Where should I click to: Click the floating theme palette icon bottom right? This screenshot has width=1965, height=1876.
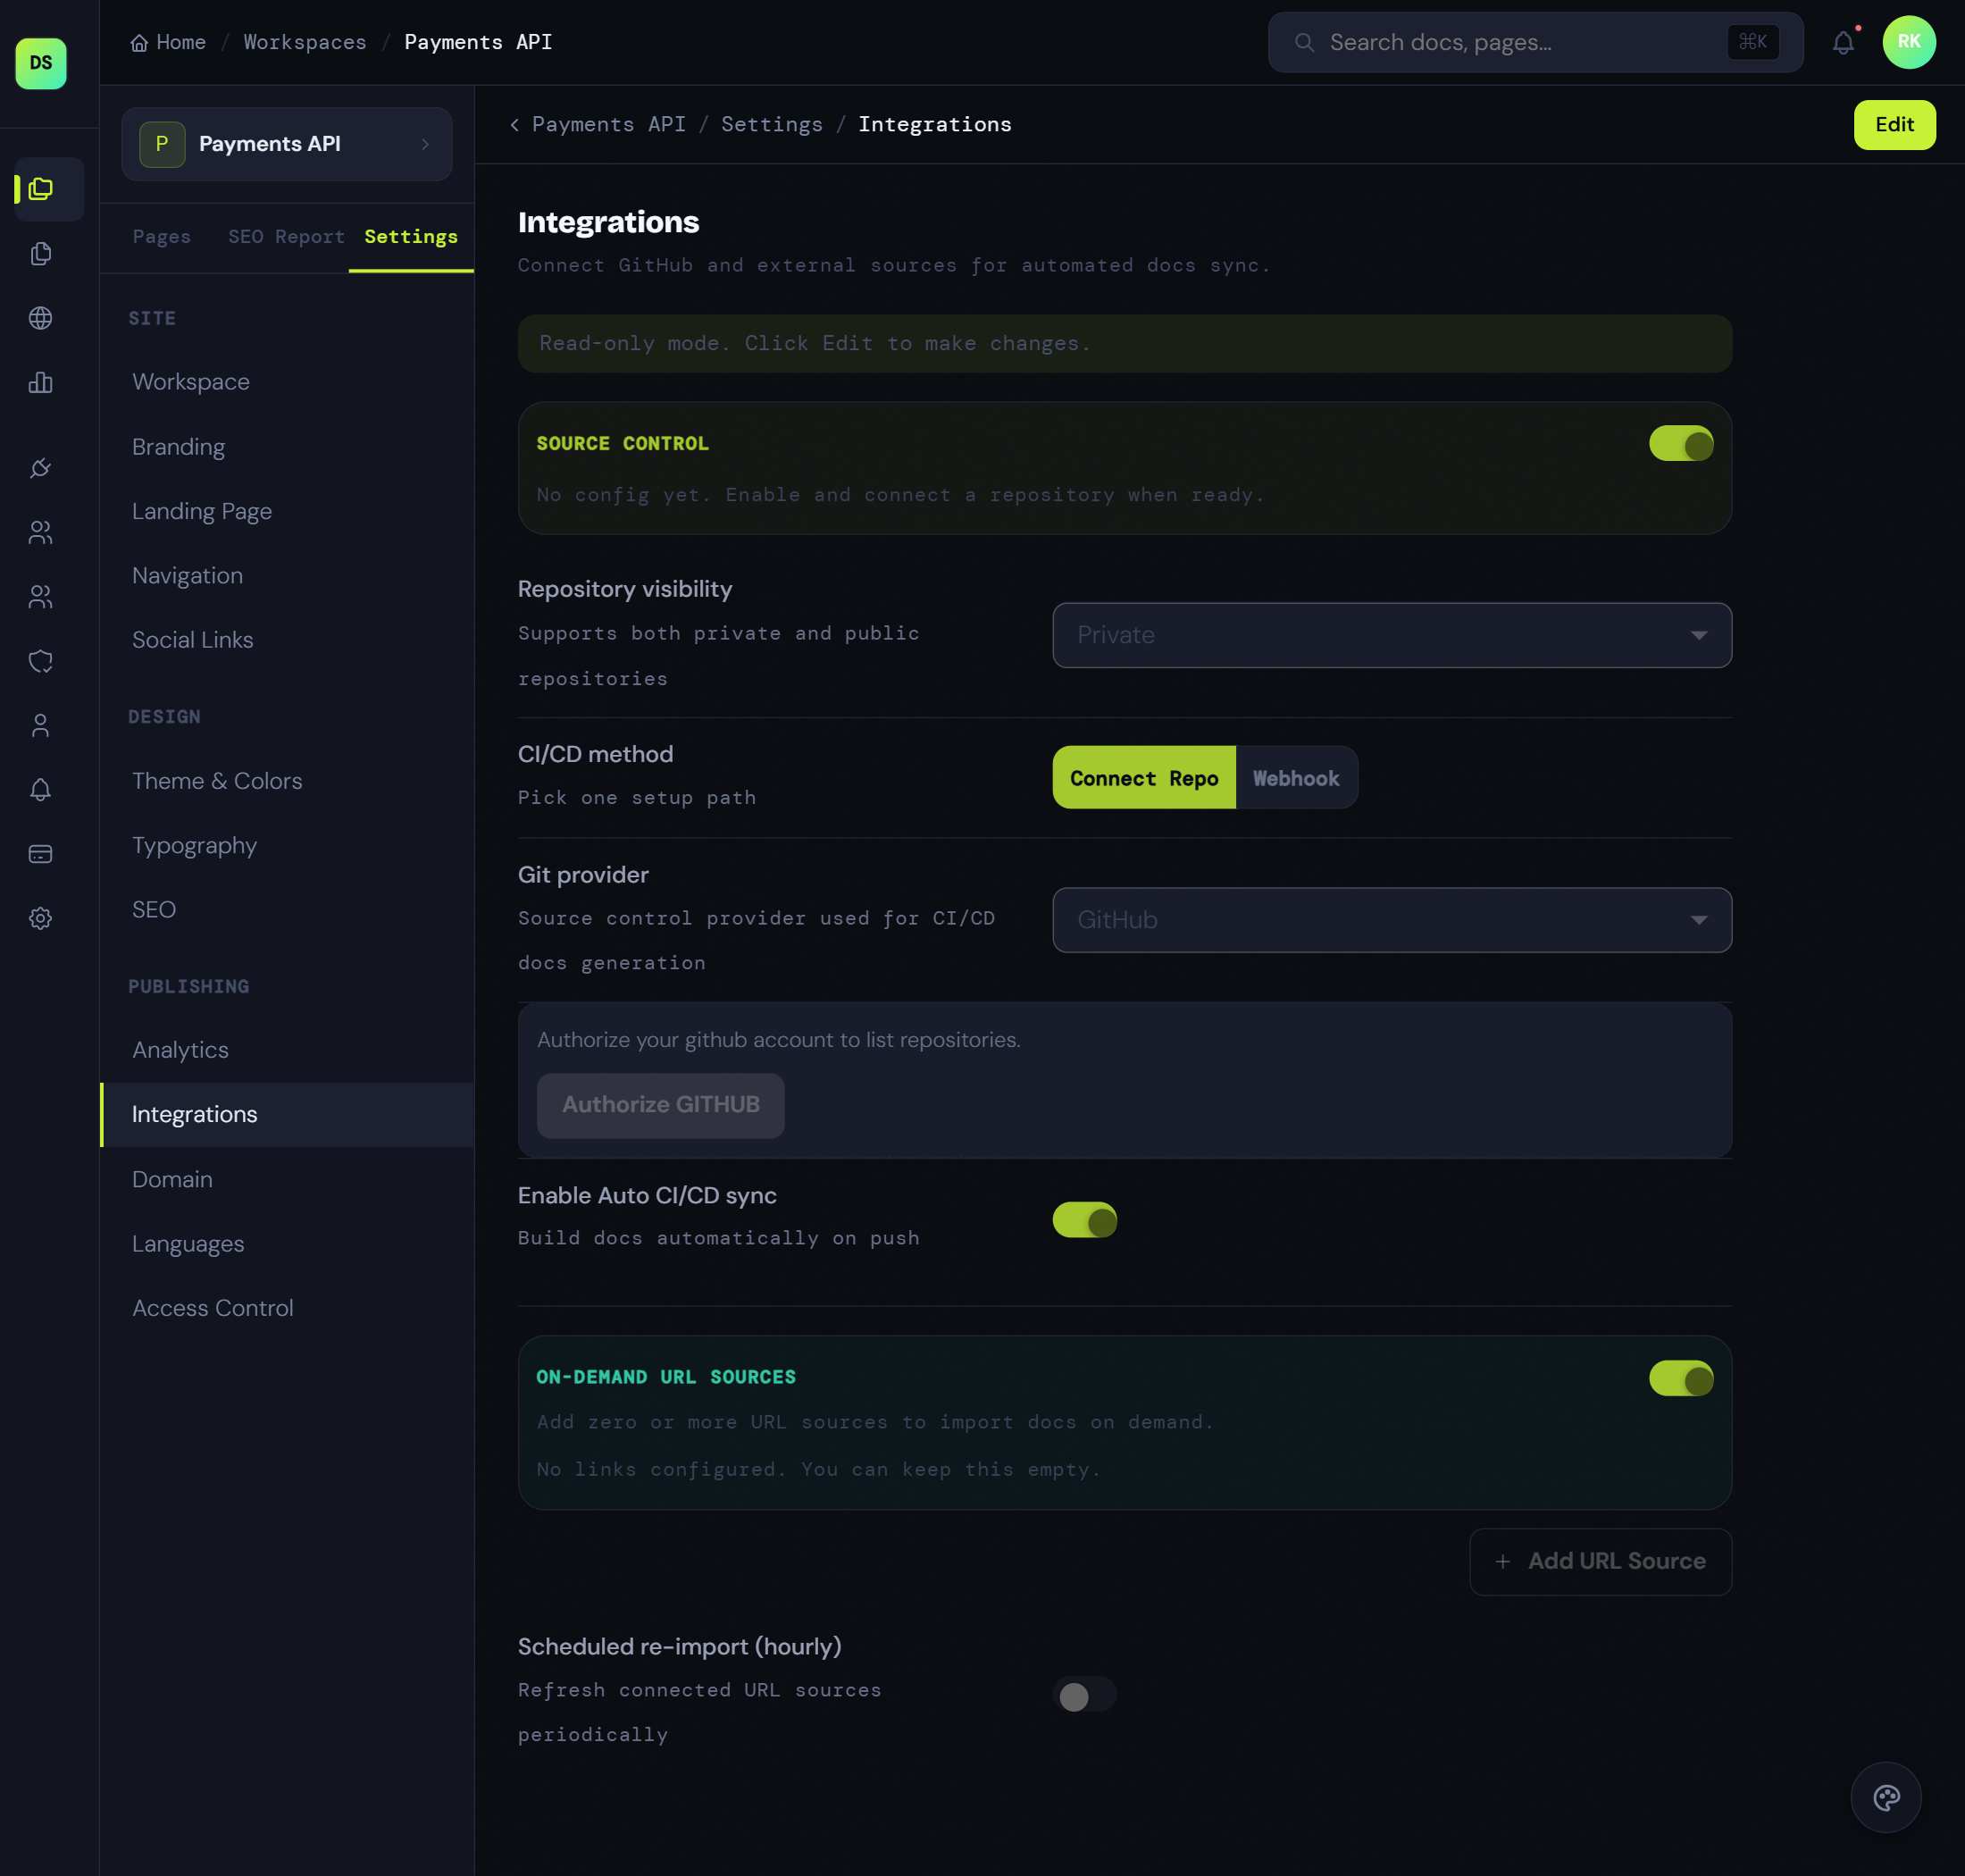pos(1886,1796)
